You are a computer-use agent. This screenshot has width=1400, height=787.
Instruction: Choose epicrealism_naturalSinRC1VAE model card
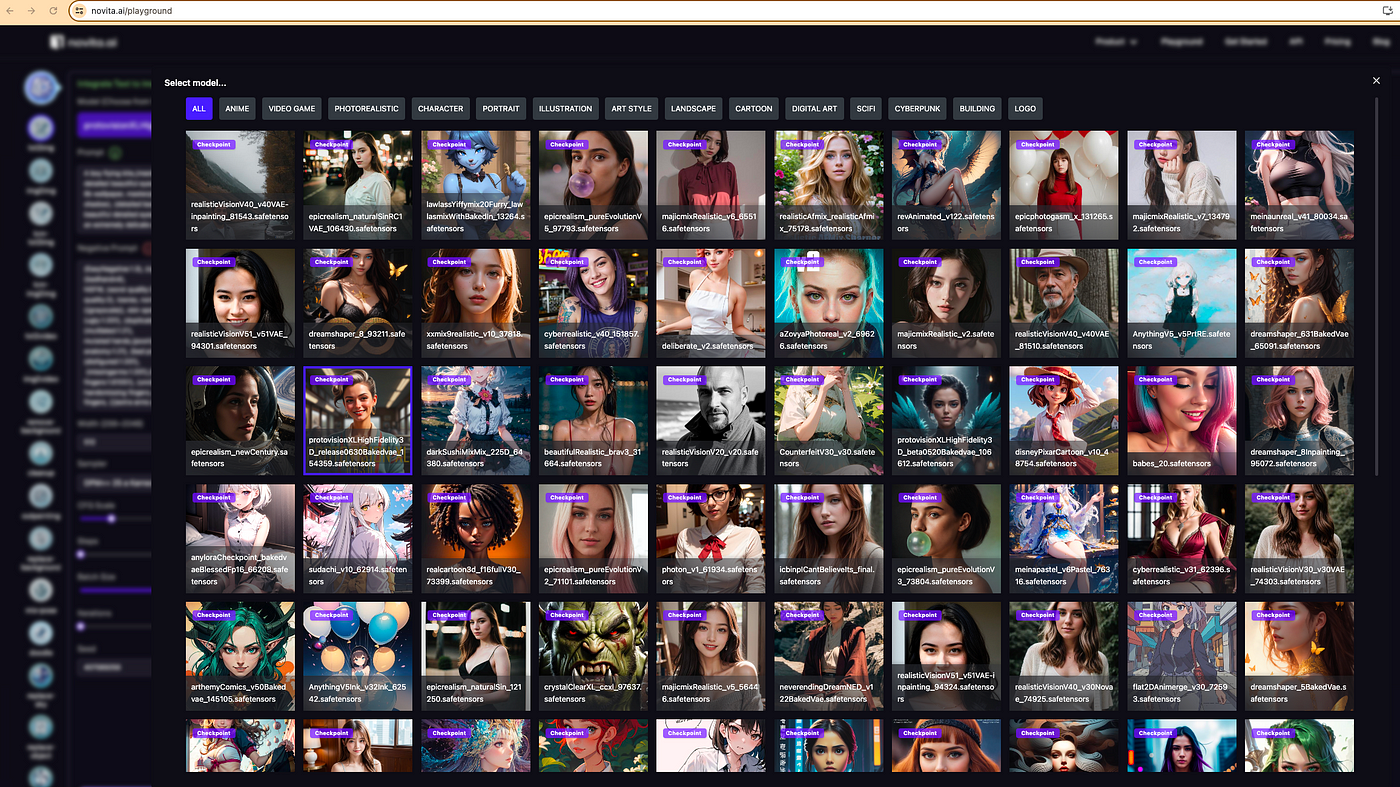click(x=358, y=185)
